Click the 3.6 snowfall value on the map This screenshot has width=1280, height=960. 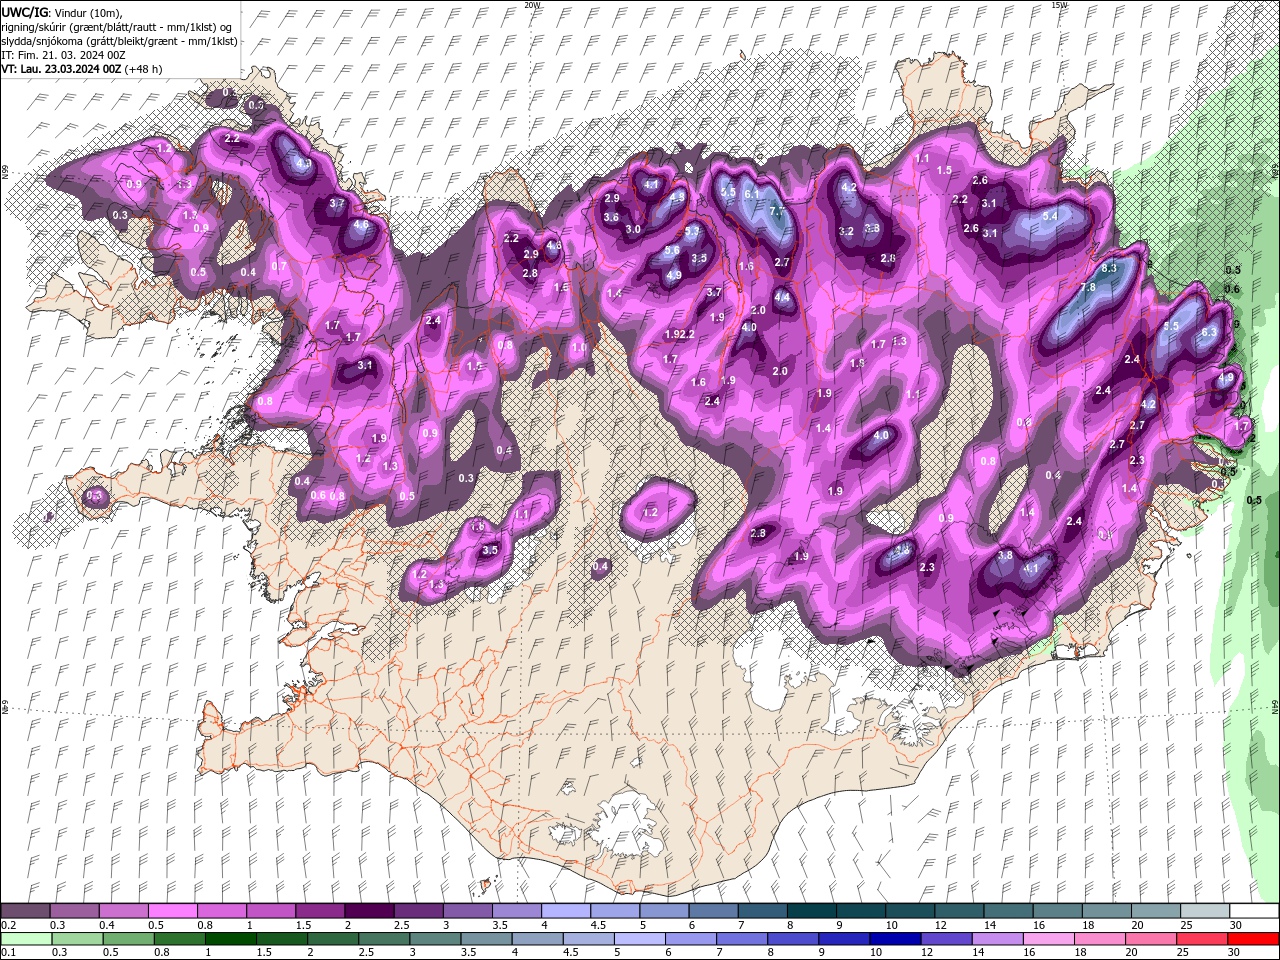point(612,217)
